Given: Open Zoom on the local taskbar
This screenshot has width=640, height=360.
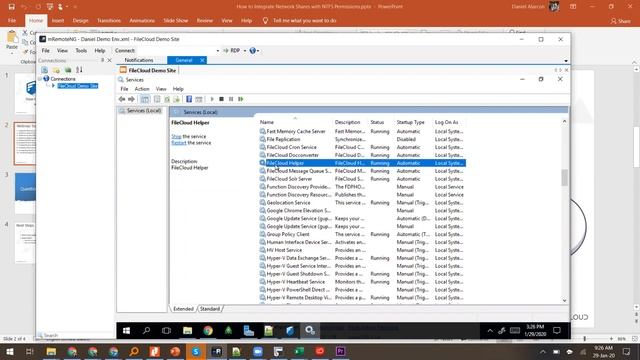Looking at the screenshot, I should pyautogui.click(x=258, y=351).
